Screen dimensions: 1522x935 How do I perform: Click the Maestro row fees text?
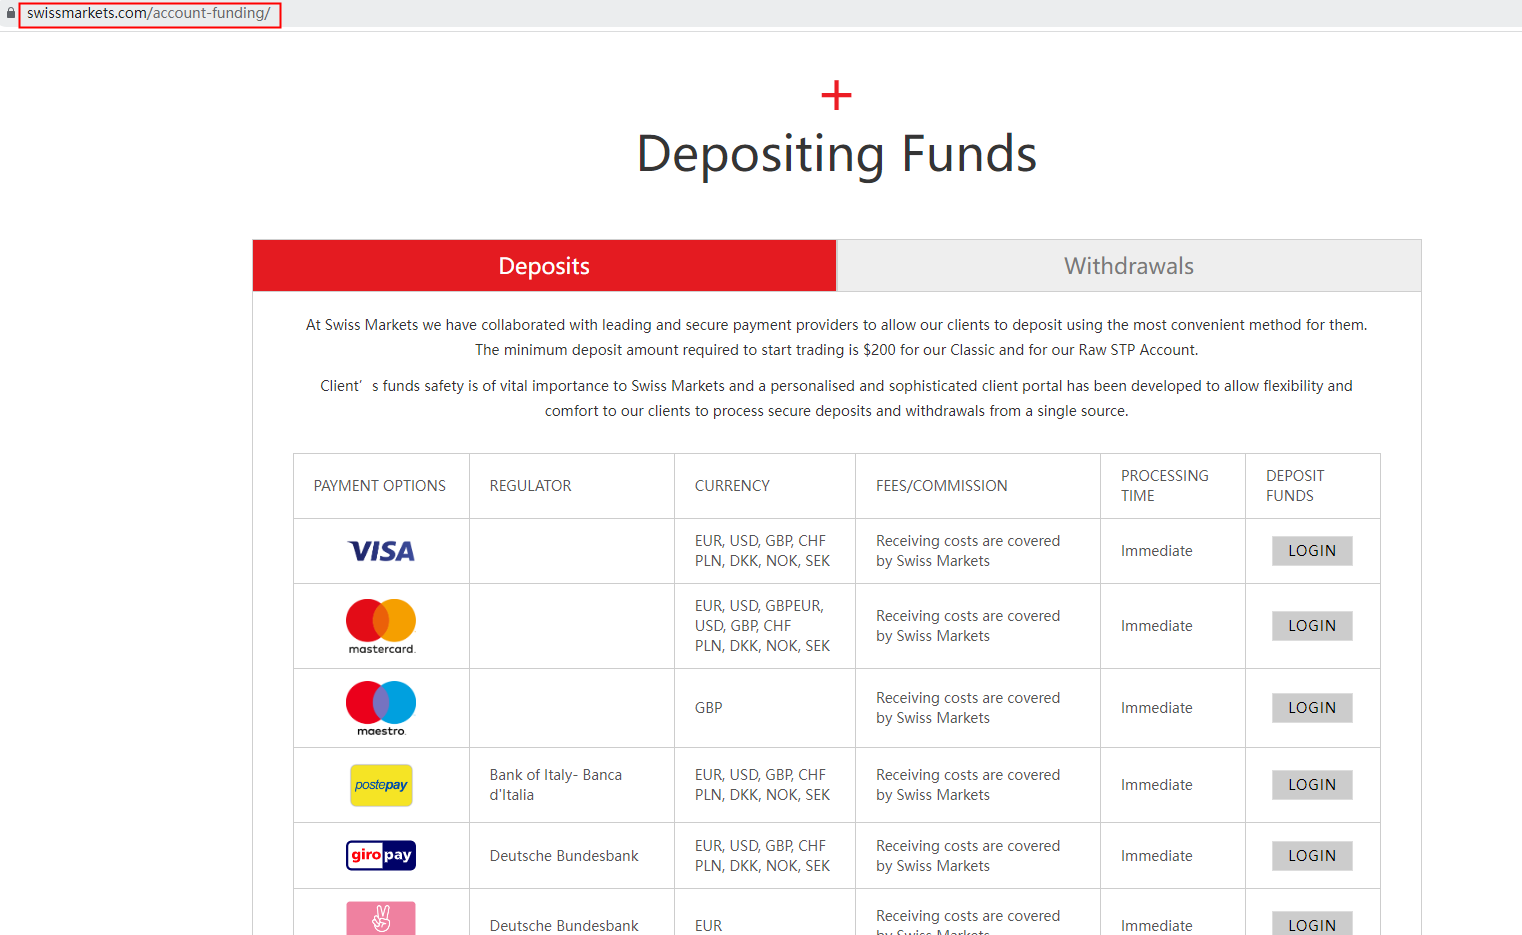[x=968, y=708]
